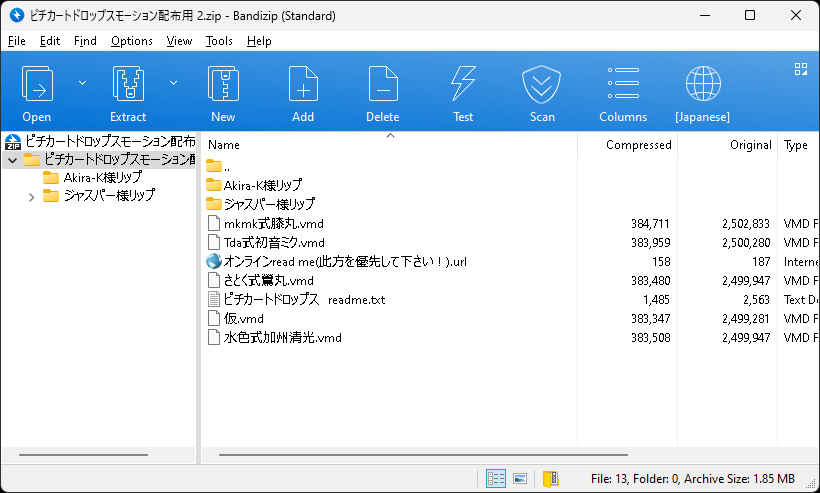Screen dimensions: 820x493
Task: Click the Add files toolbar icon
Action: pos(303,84)
